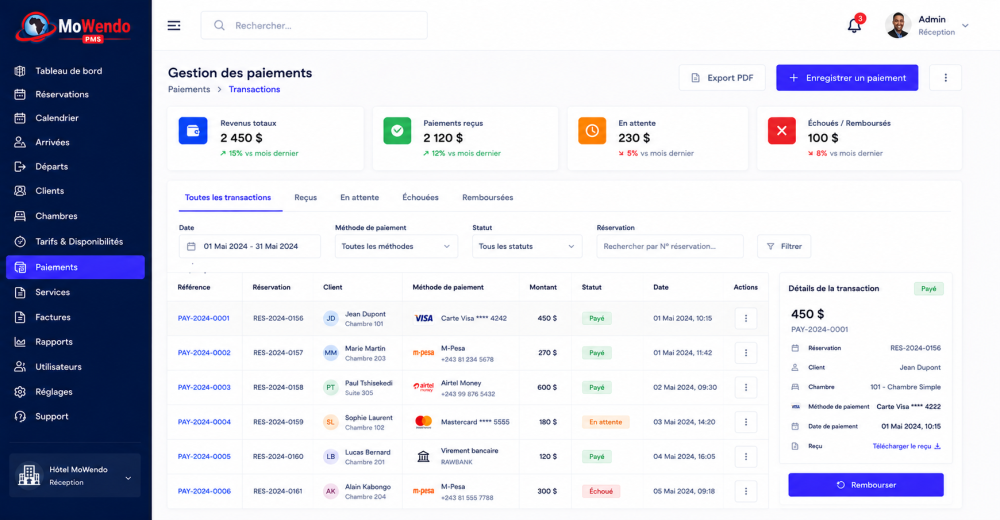
Task: Switch to Reçus tab
Action: pyautogui.click(x=305, y=198)
